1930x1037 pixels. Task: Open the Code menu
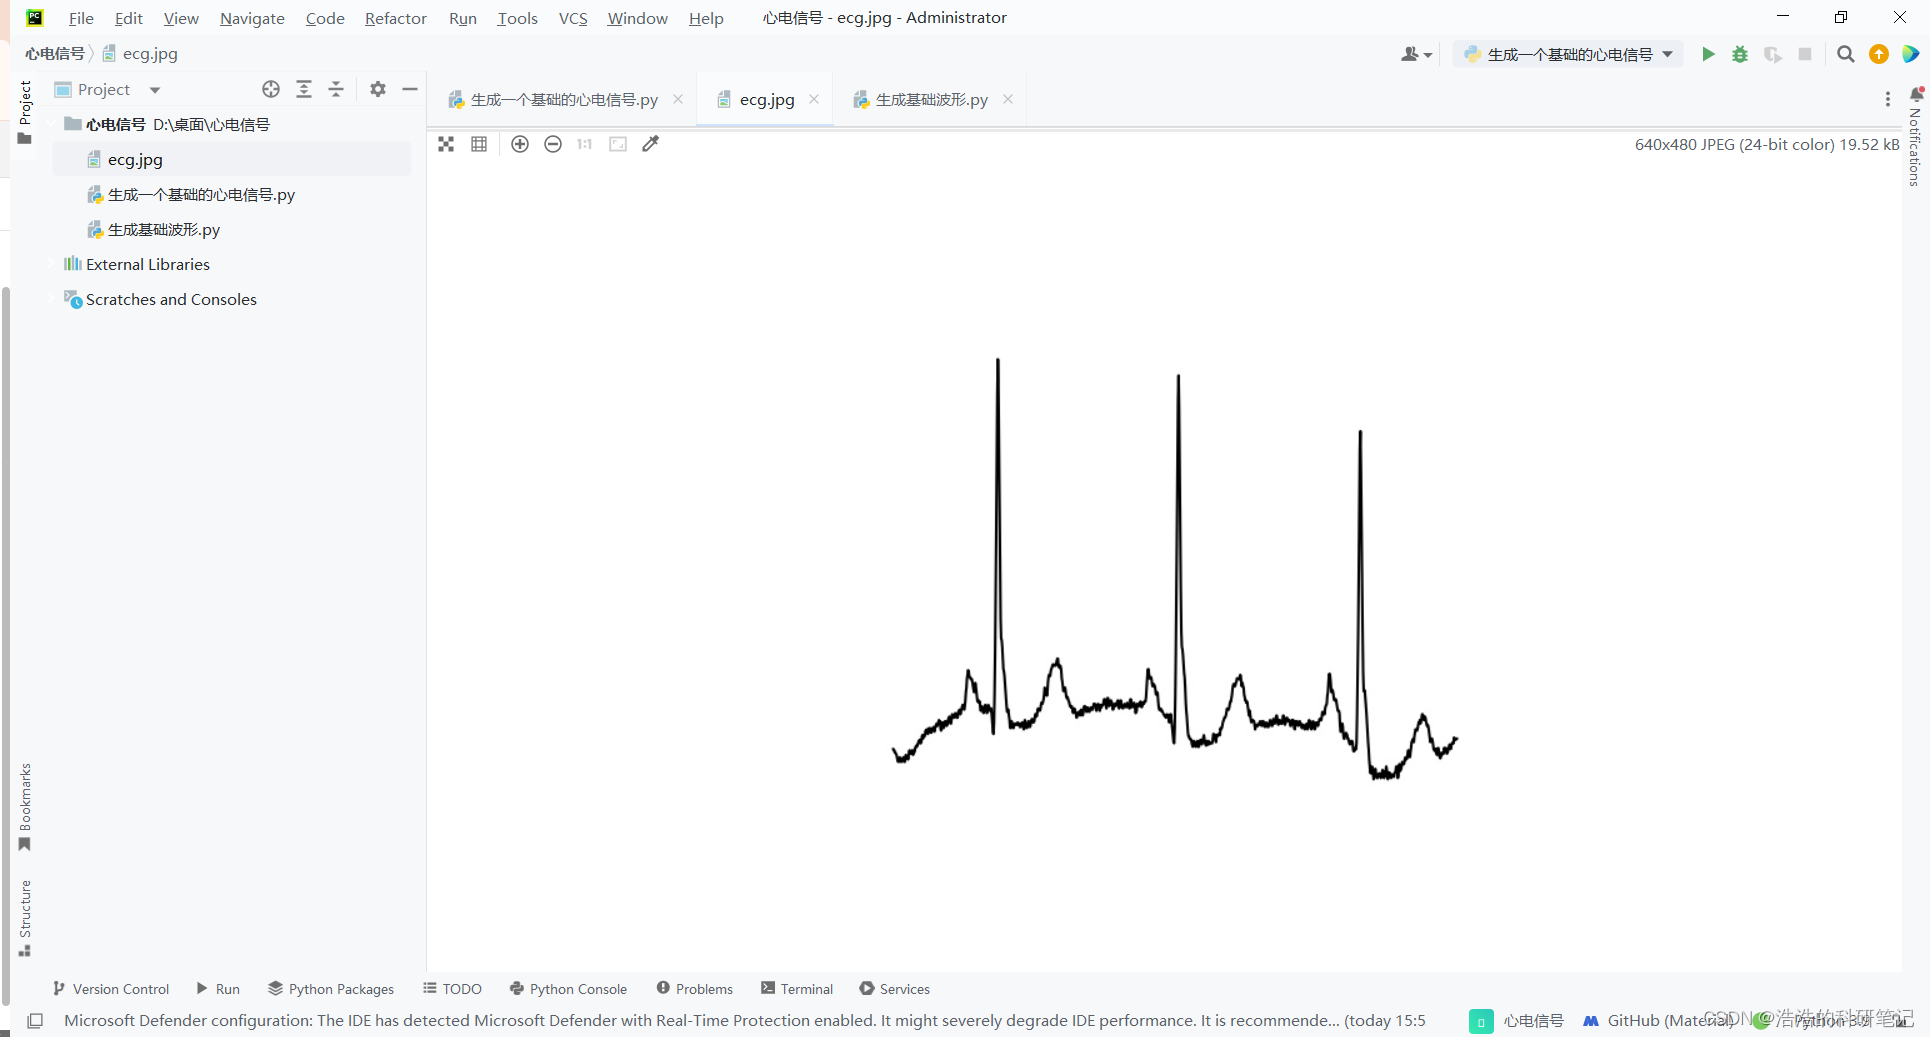(x=325, y=18)
